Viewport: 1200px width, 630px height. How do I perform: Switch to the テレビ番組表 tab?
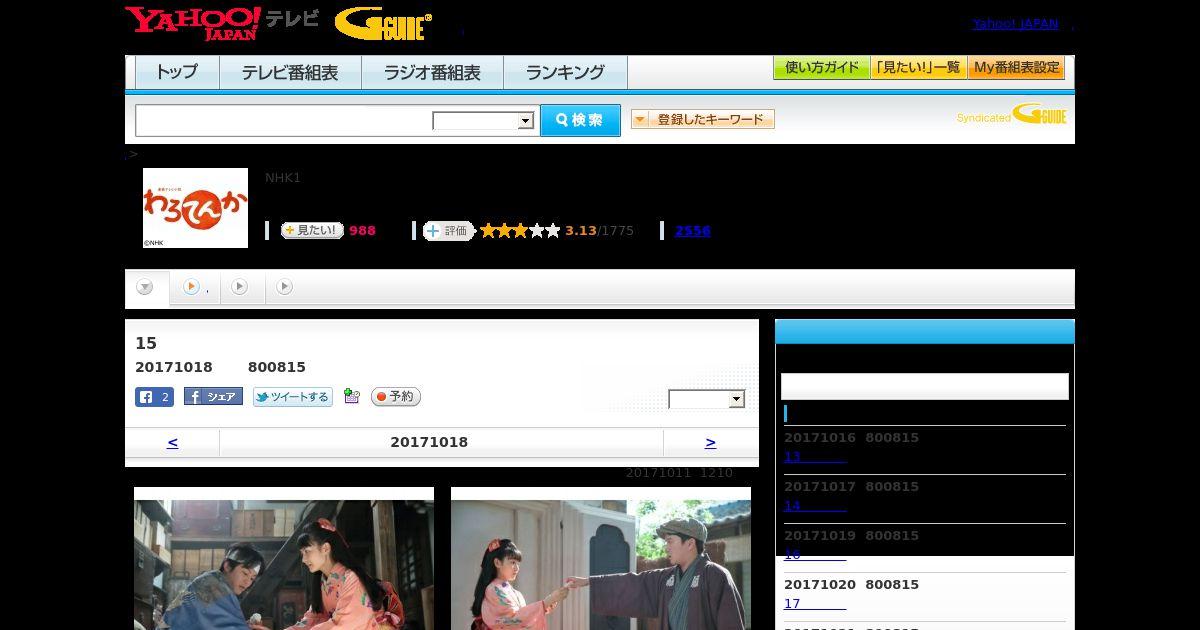pos(290,72)
